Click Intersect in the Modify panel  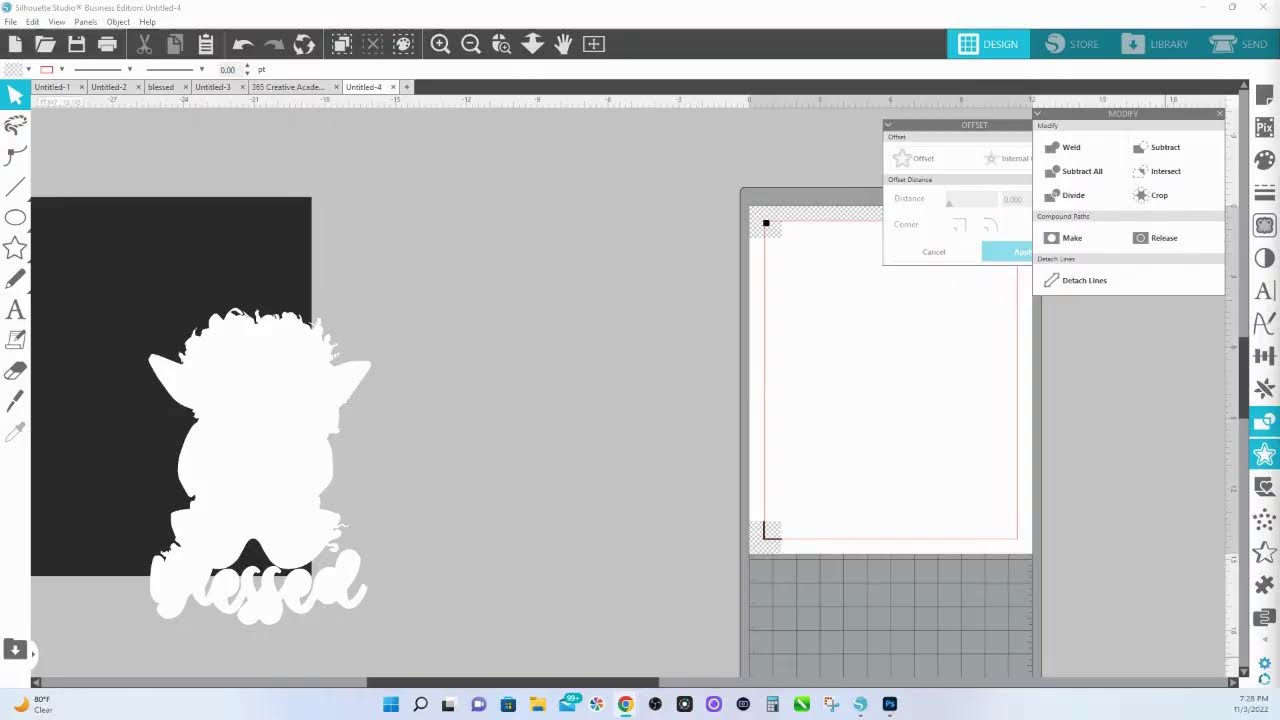click(x=1157, y=171)
